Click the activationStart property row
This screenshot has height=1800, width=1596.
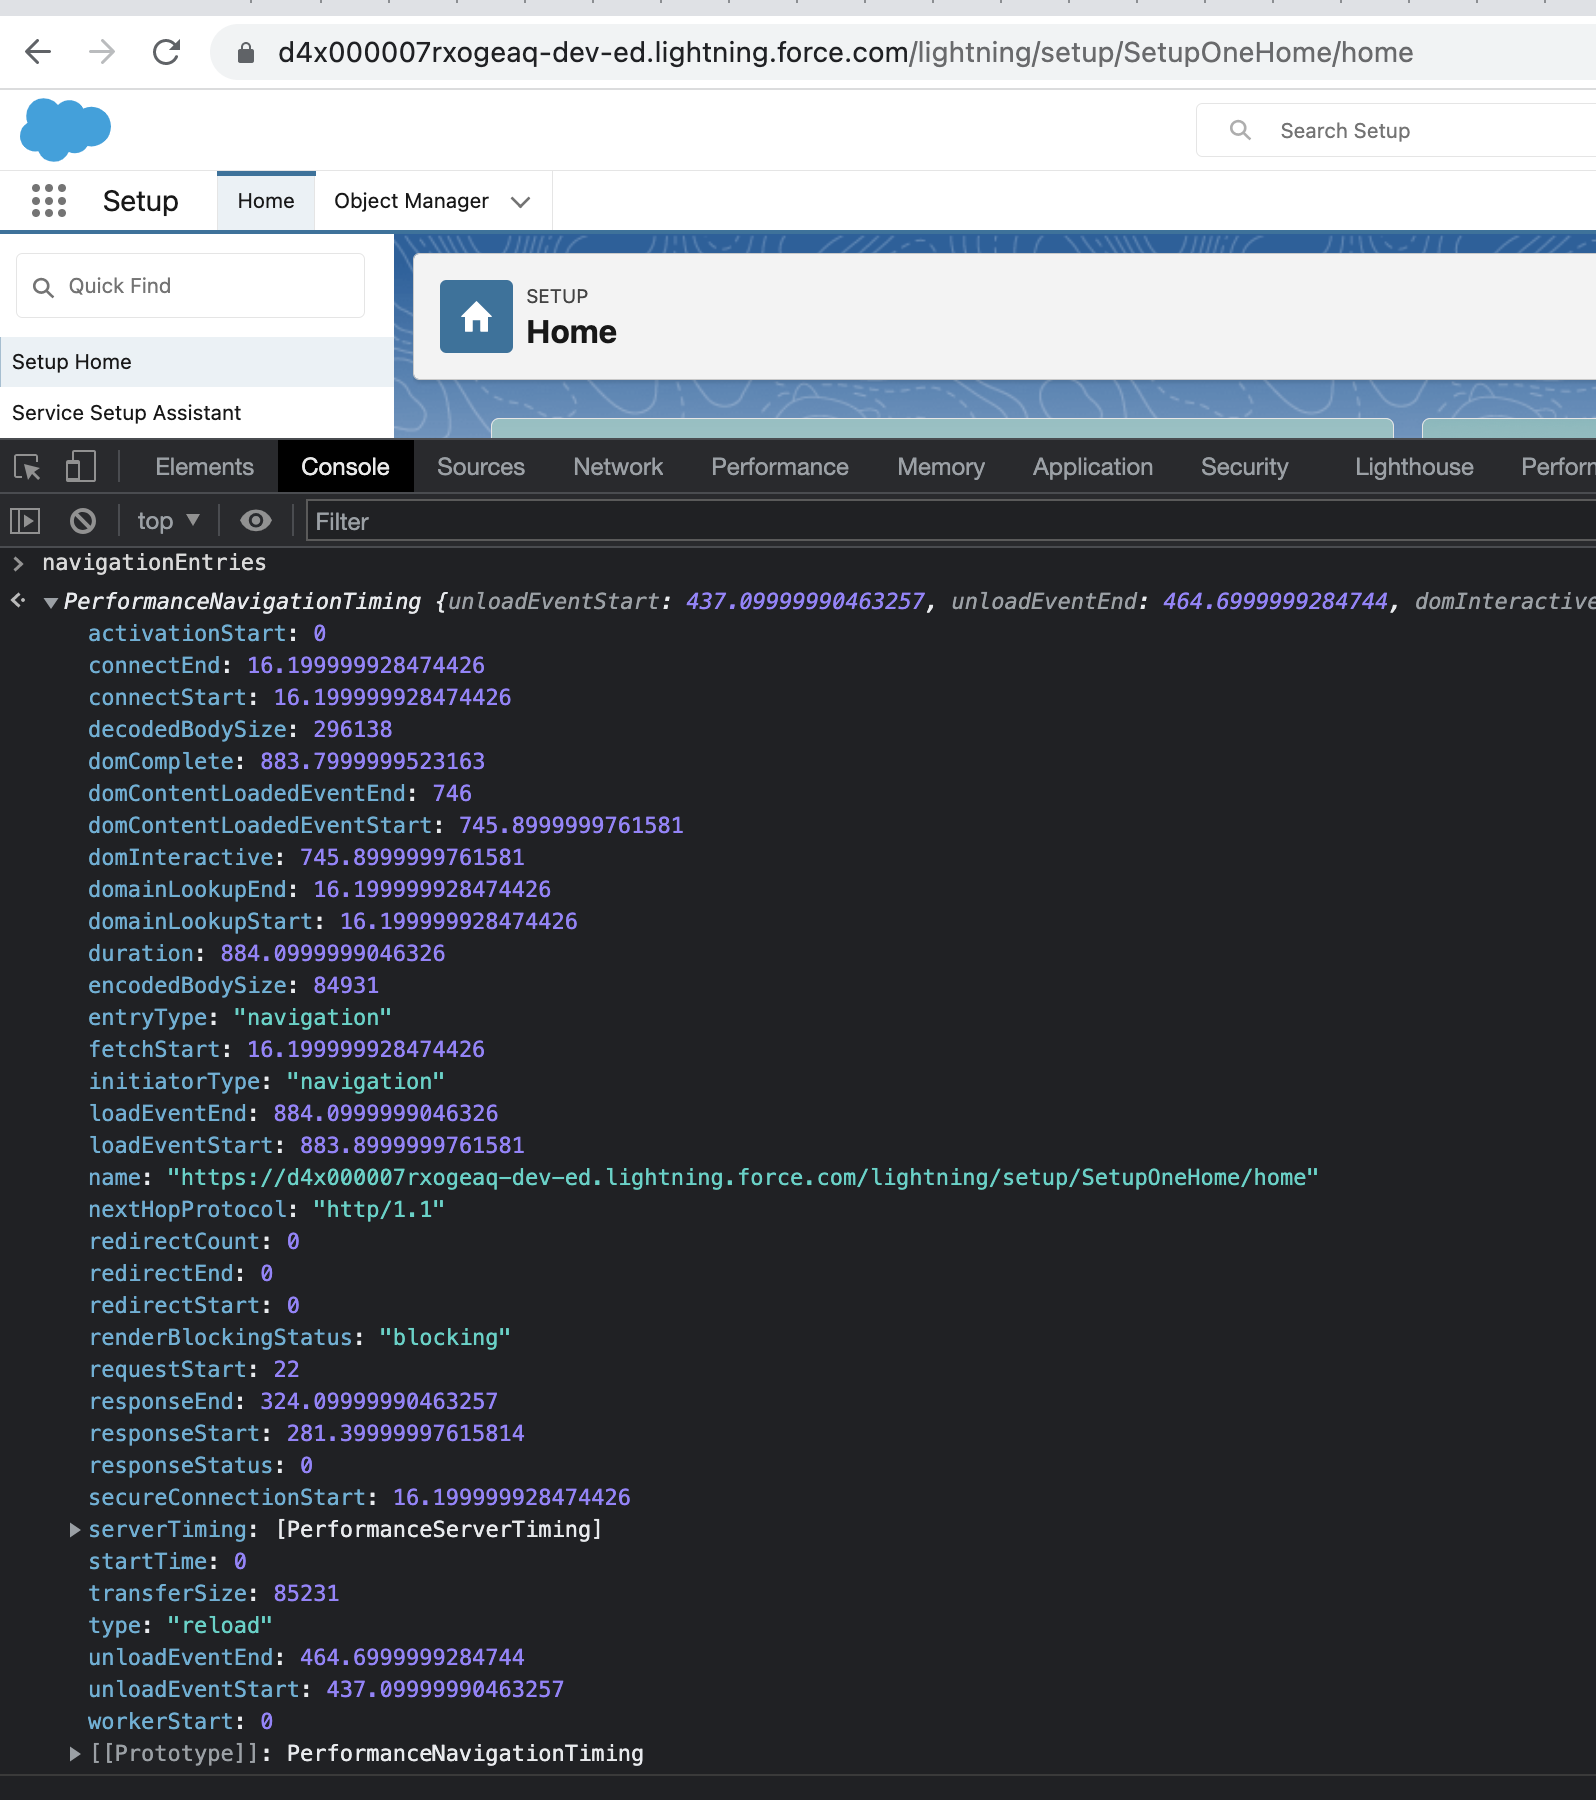(x=206, y=633)
